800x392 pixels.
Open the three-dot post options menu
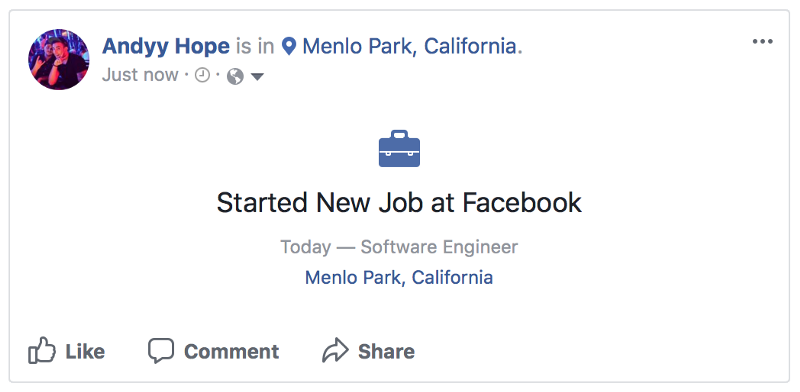[763, 42]
